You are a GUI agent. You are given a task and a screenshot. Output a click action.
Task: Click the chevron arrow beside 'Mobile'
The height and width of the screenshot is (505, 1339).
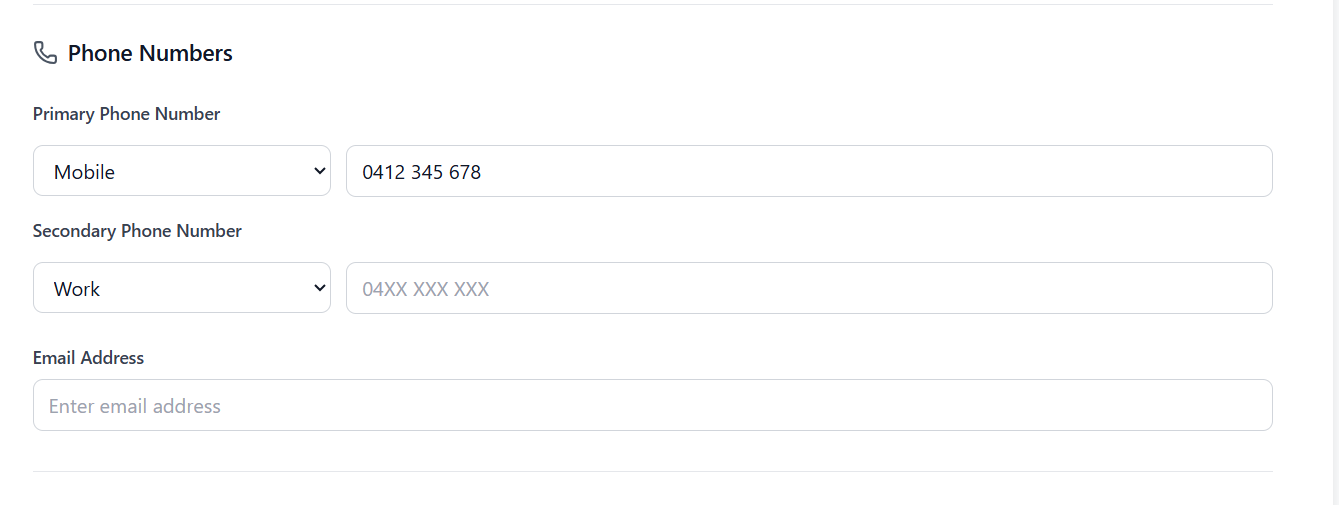tap(320, 171)
